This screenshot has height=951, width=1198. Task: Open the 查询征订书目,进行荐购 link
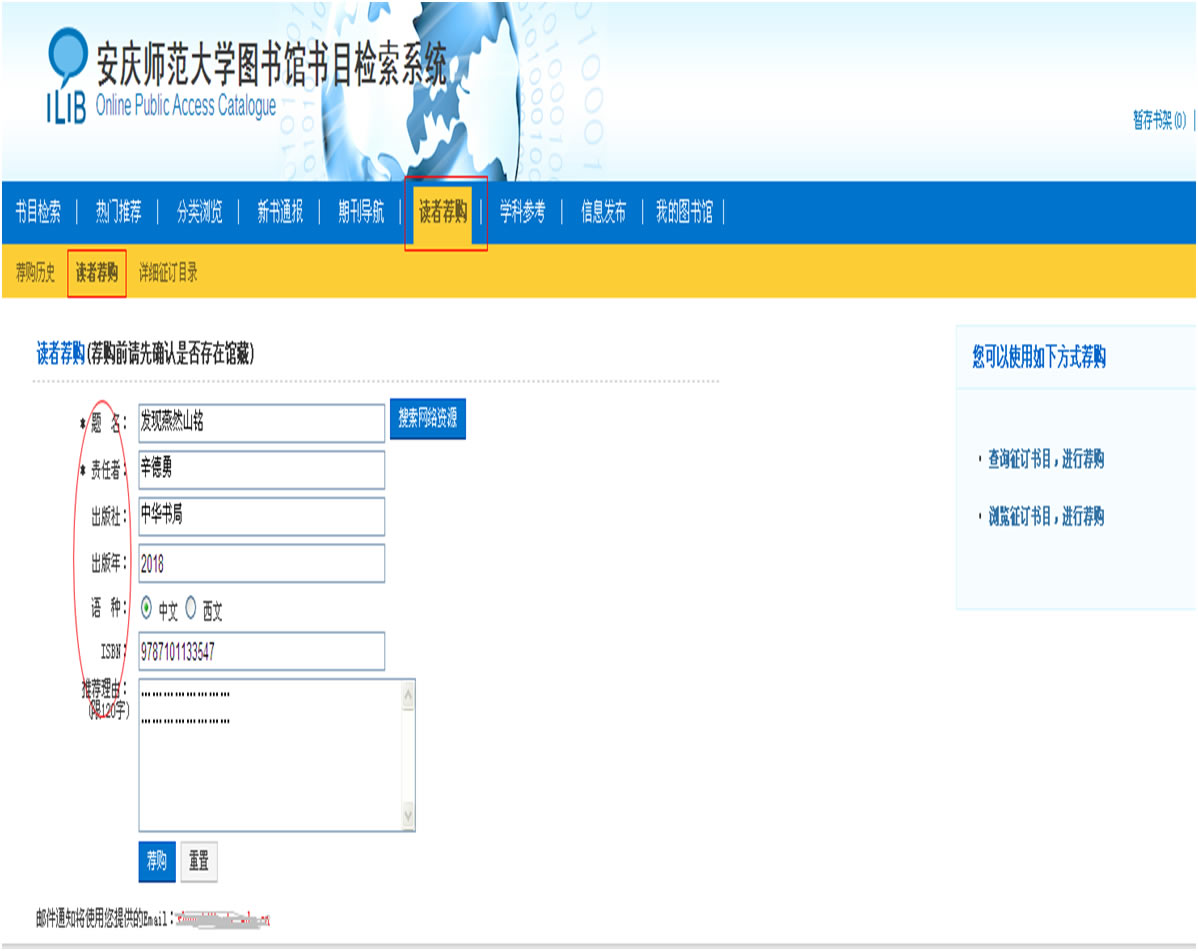[x=1045, y=460]
